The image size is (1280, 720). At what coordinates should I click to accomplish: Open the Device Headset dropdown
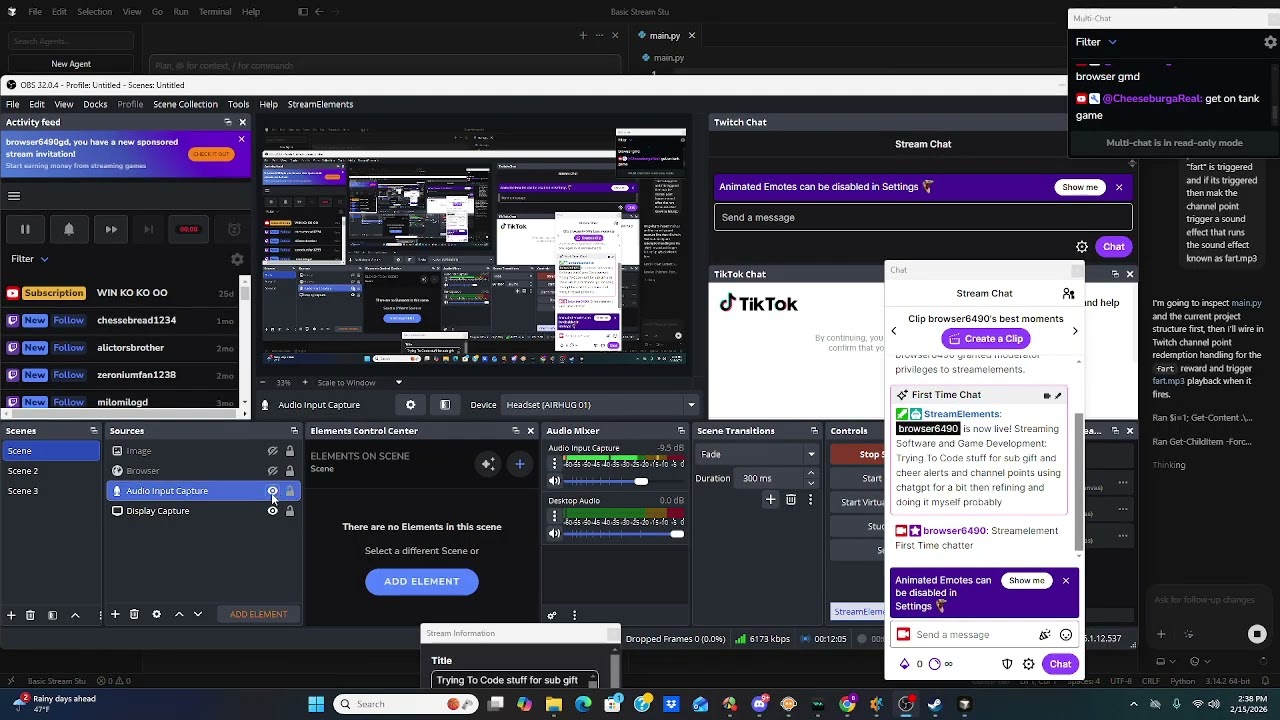point(598,405)
